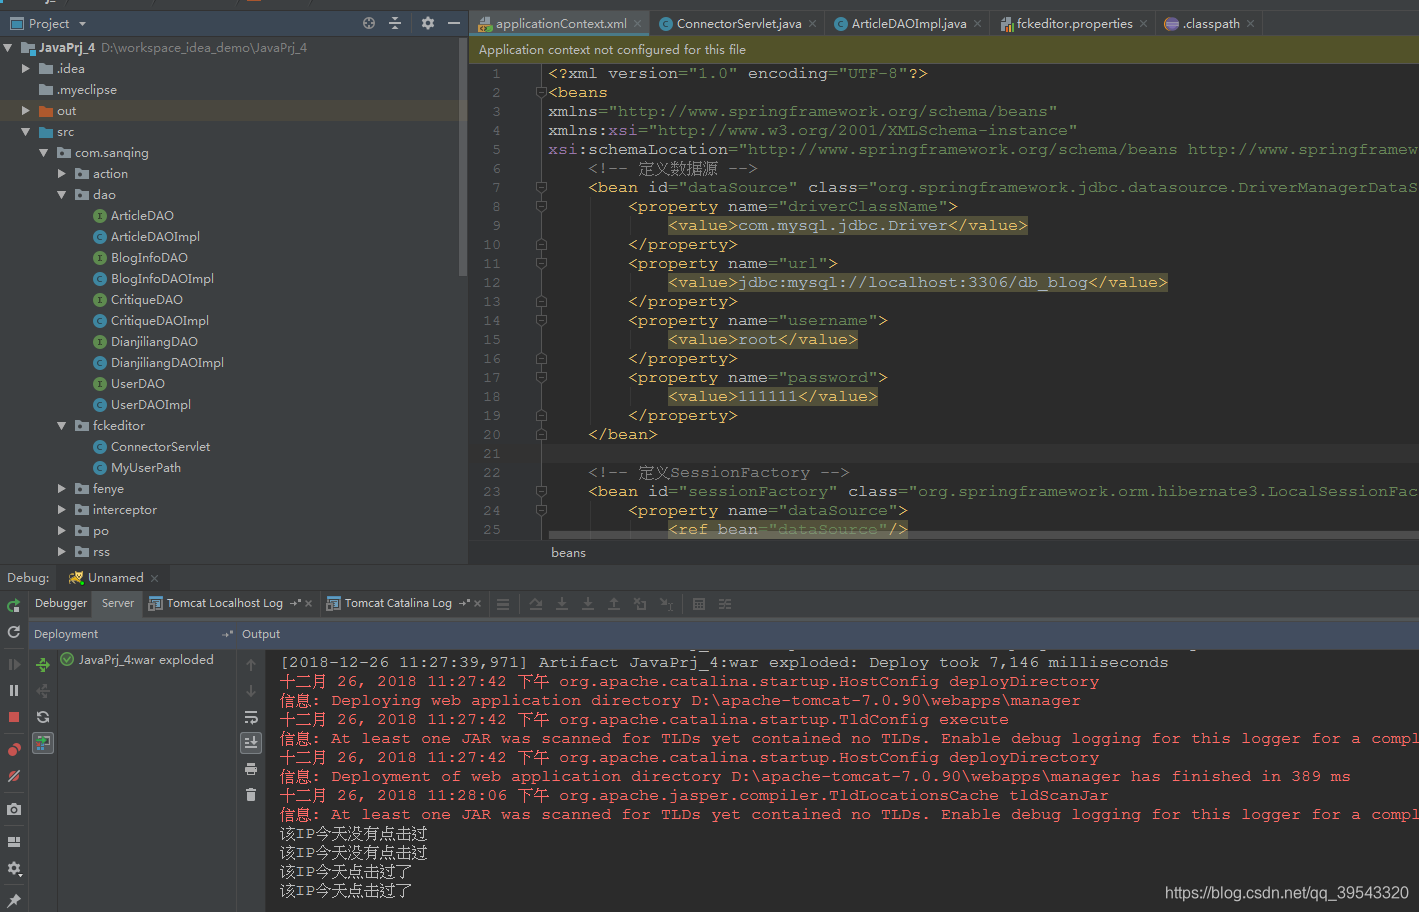The image size is (1419, 912).
Task: Open Evaluate Expression calculator icon
Action: (x=699, y=604)
